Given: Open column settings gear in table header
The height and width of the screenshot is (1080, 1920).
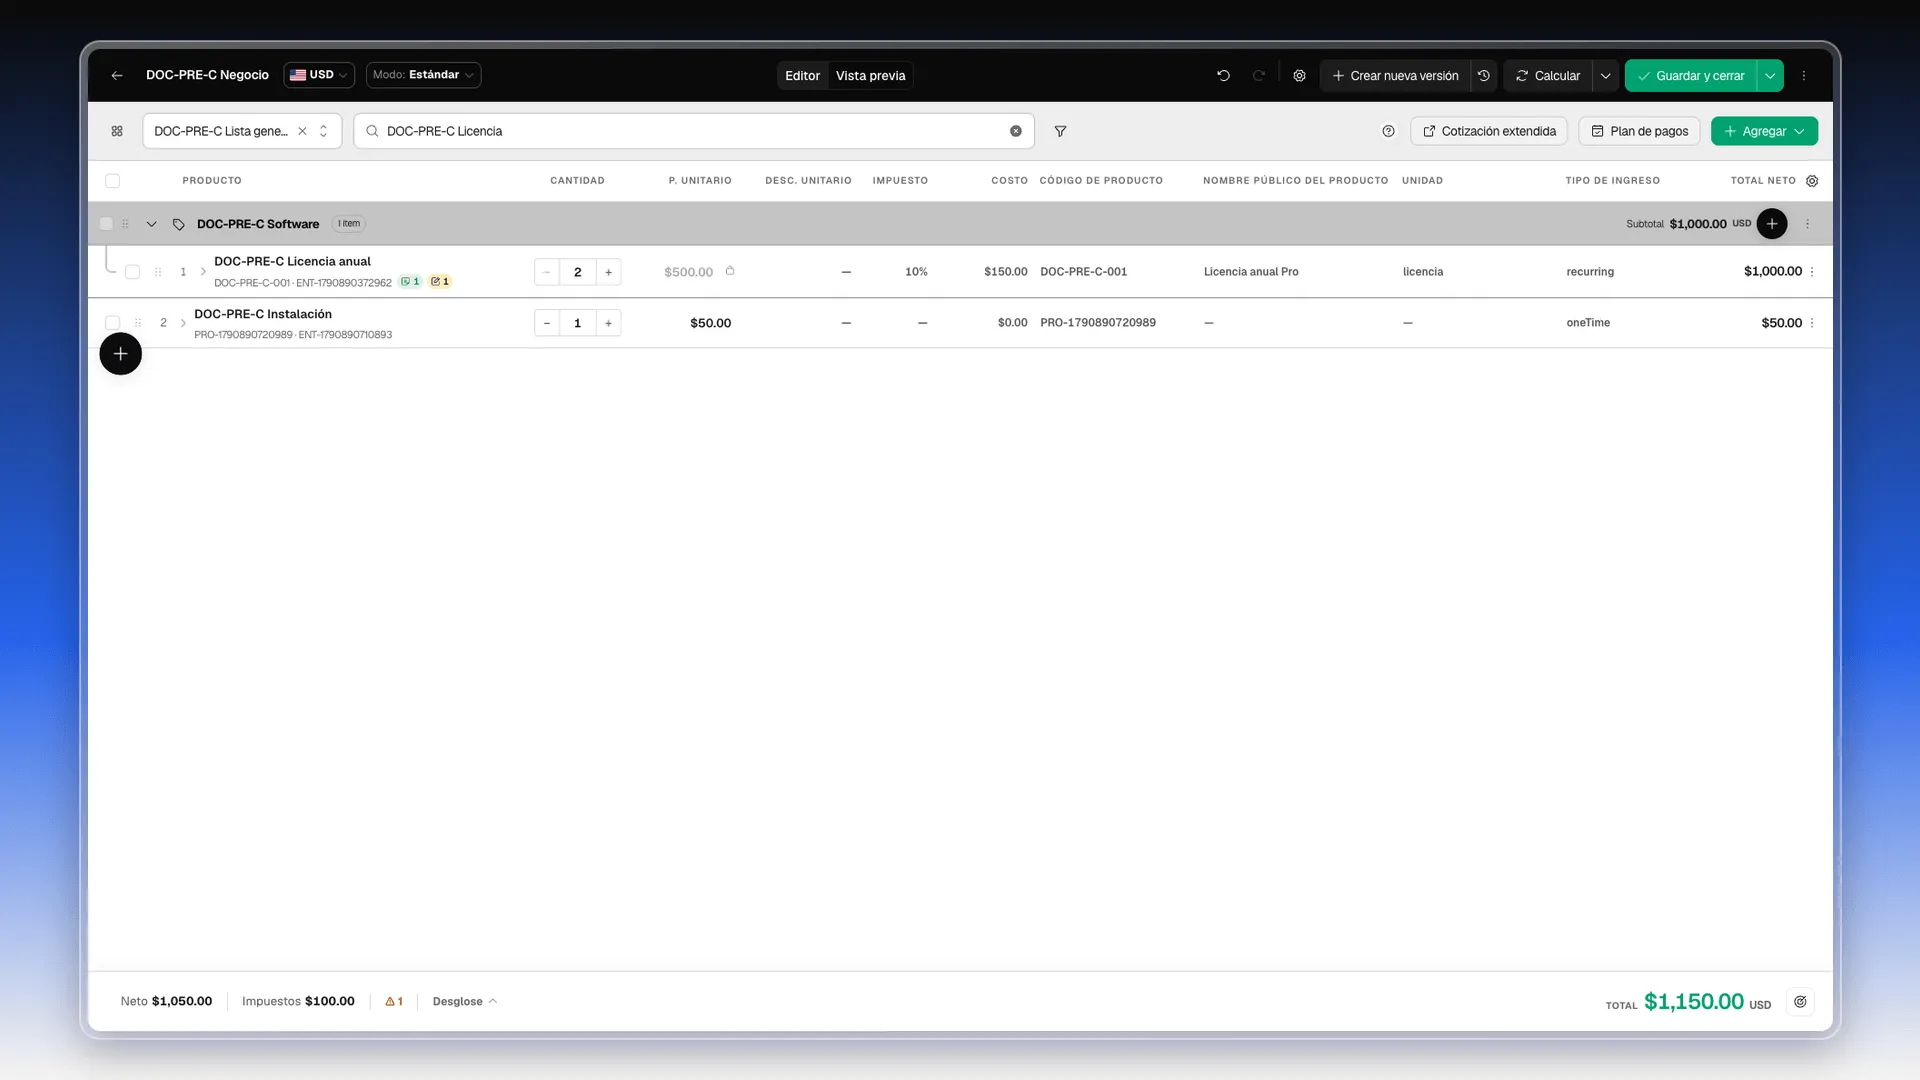Looking at the screenshot, I should click(1812, 181).
